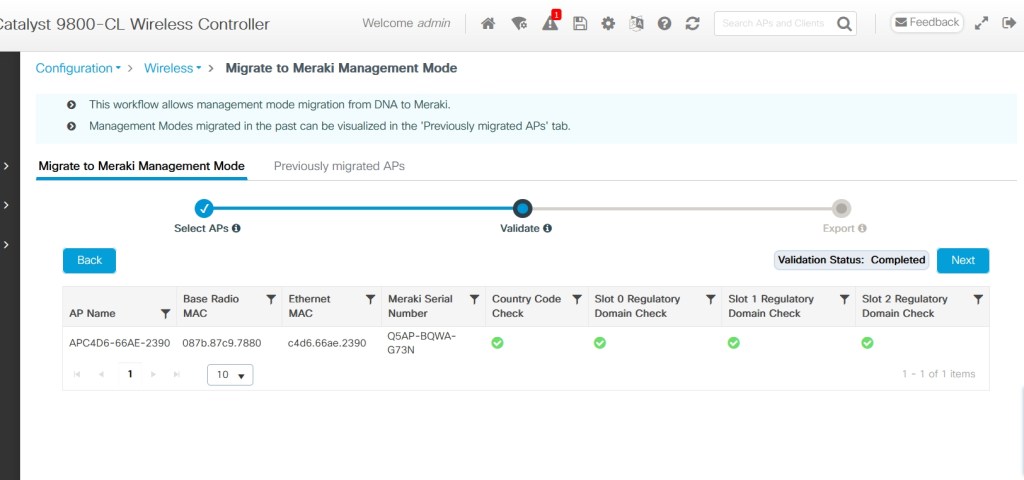Viewport: 1024px width, 480px height.
Task: Click the Search APs and Clients field
Action: click(774, 23)
